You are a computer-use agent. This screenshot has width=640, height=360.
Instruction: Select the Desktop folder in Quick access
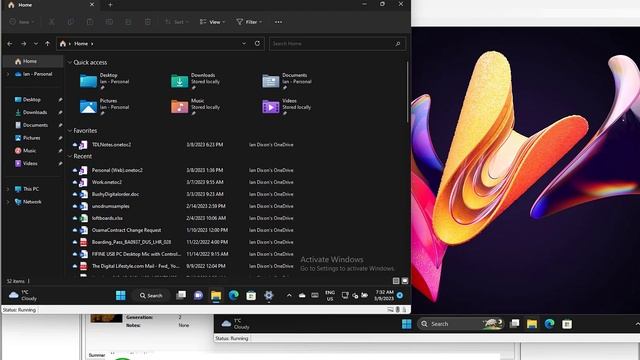[x=105, y=82]
